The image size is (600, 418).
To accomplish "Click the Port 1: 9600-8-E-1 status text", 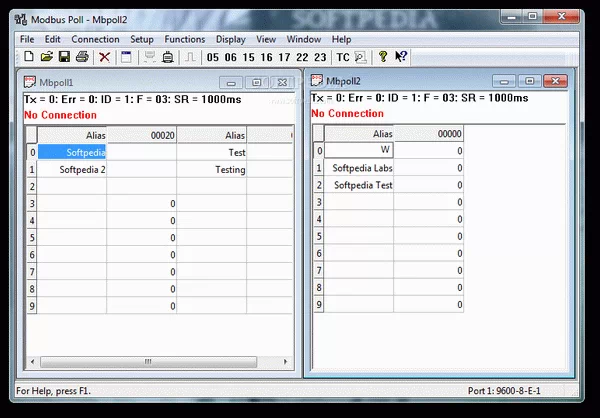I will point(504,391).
